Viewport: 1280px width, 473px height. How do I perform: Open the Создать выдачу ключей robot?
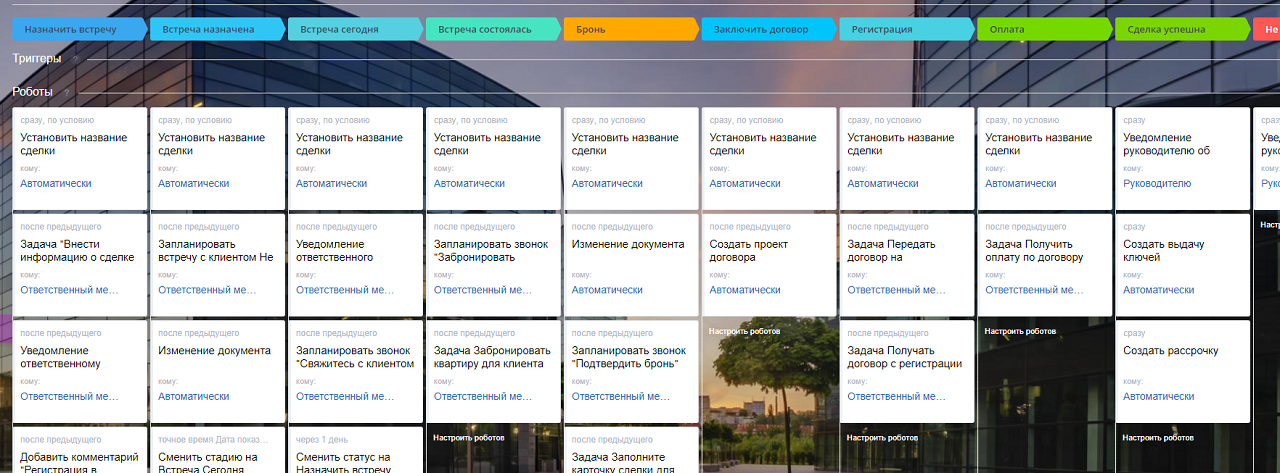1163,251
